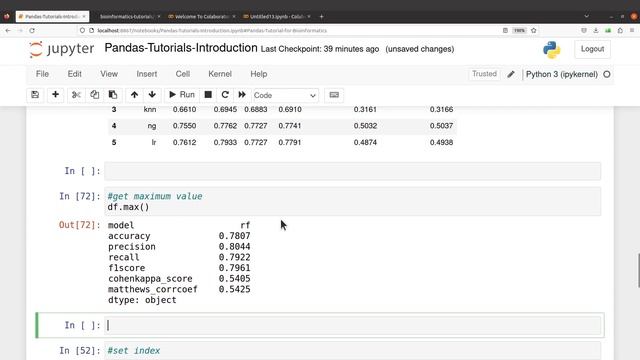Click the pencil edit mode icon

coord(511,74)
